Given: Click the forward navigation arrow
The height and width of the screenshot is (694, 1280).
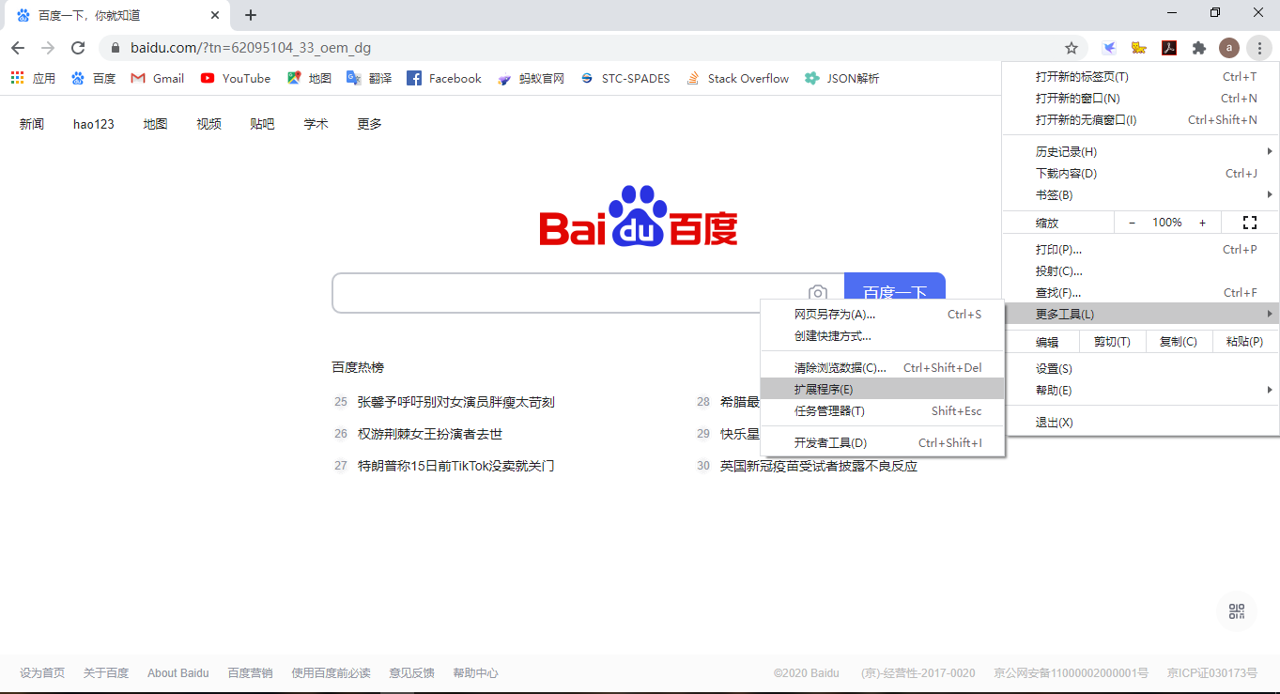Looking at the screenshot, I should pyautogui.click(x=48, y=48).
